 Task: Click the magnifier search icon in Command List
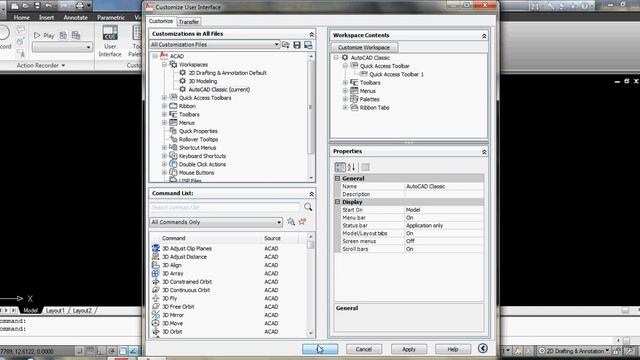(308, 207)
